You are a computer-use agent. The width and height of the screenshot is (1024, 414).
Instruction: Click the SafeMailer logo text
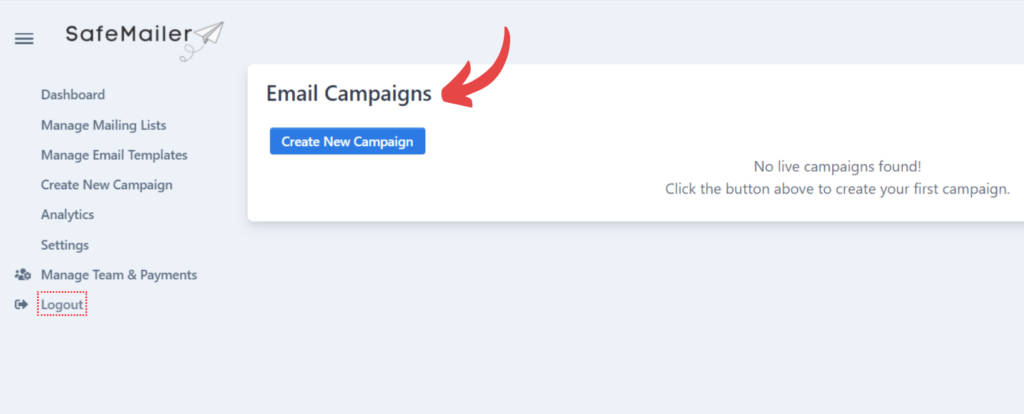click(129, 34)
